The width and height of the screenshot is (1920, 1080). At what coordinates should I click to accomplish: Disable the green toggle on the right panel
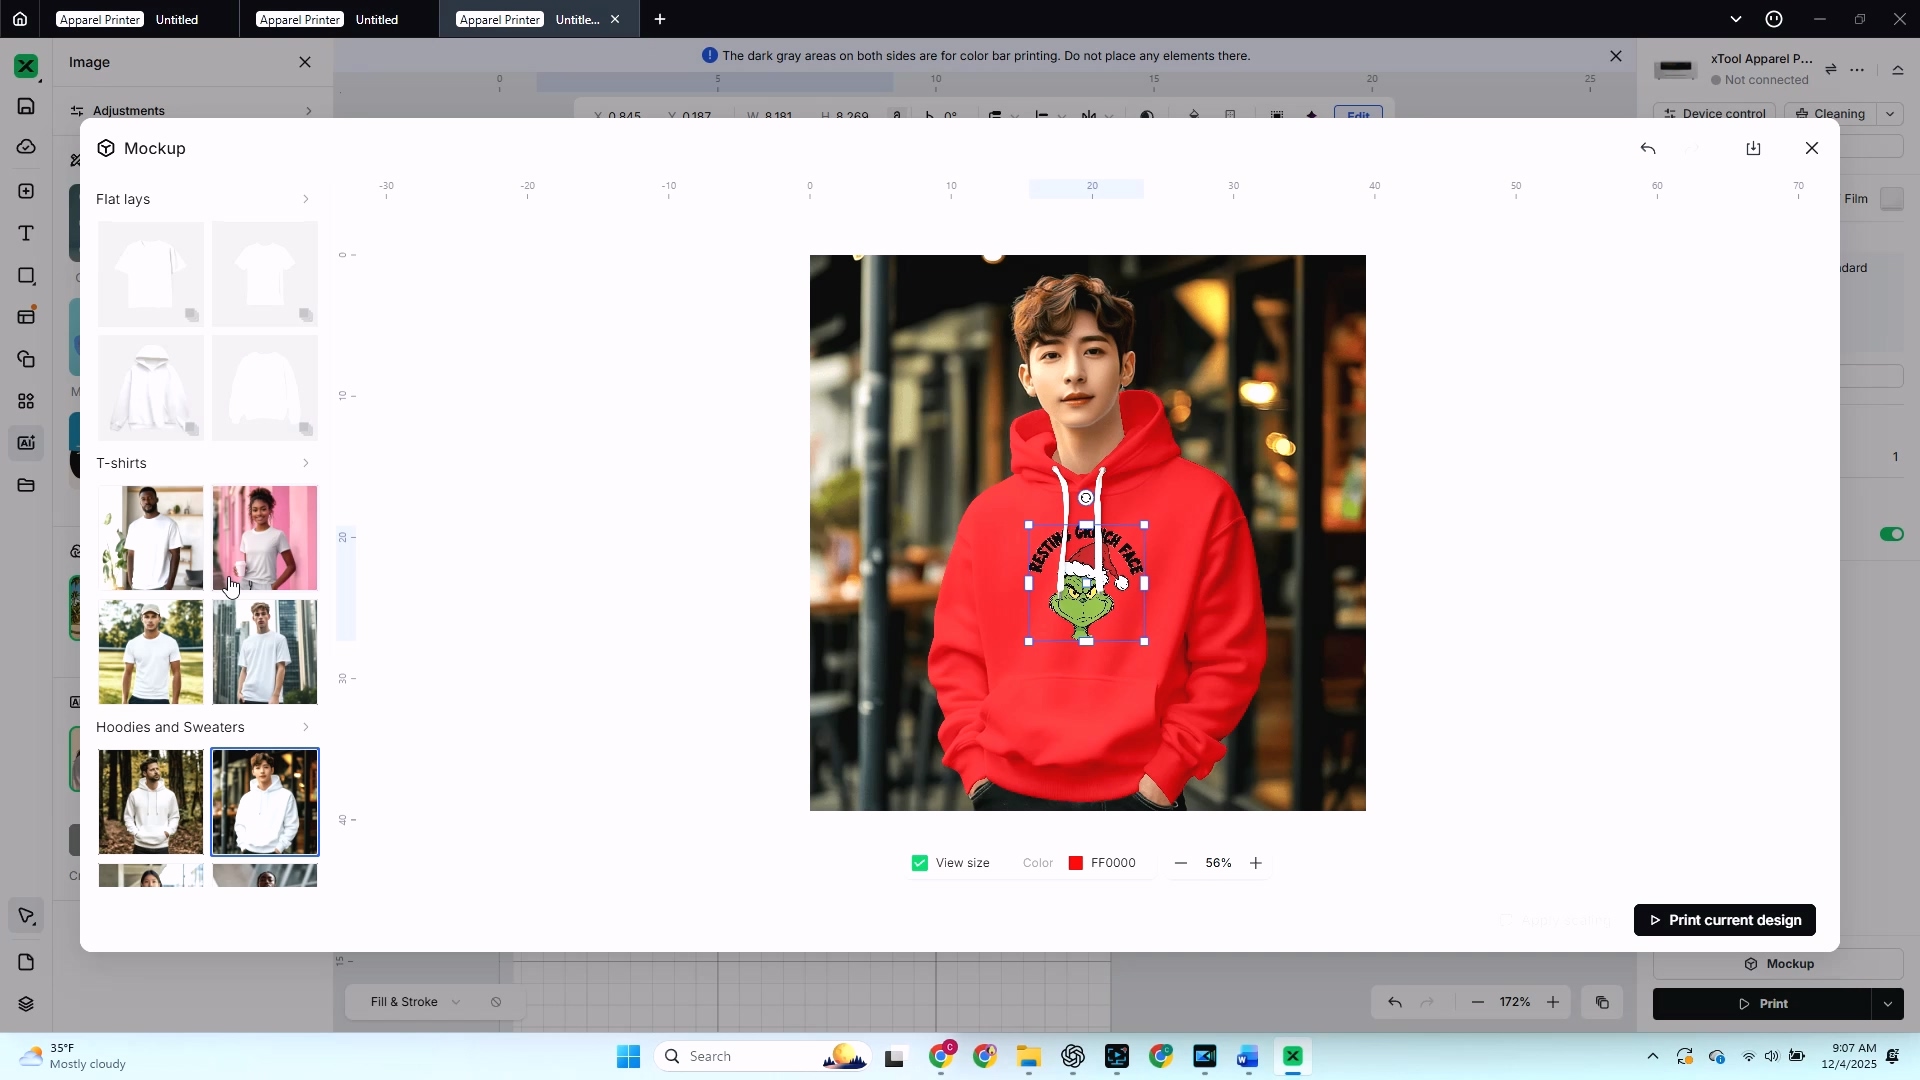(1892, 534)
